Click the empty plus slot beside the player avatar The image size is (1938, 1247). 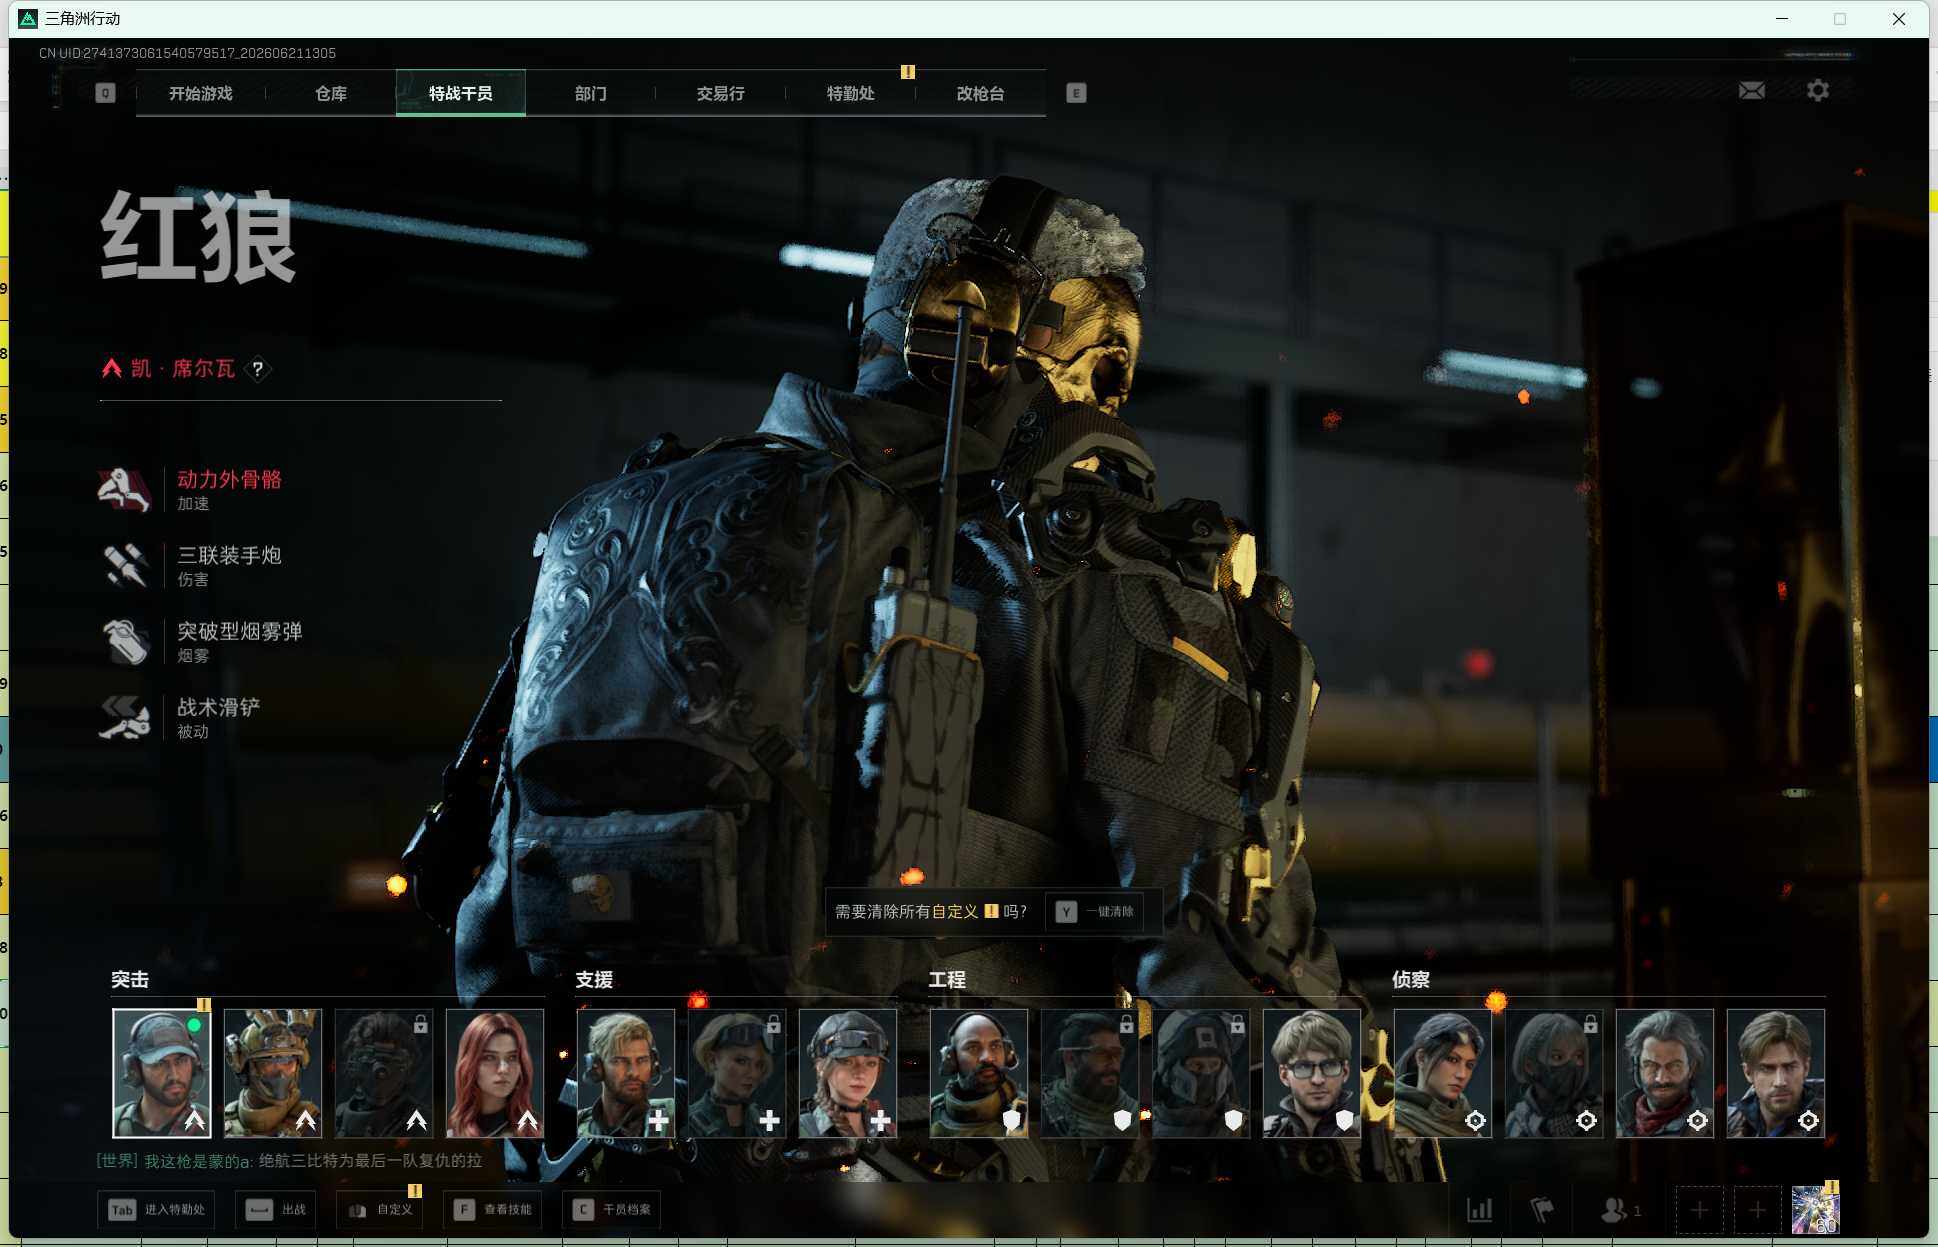(x=1757, y=1210)
